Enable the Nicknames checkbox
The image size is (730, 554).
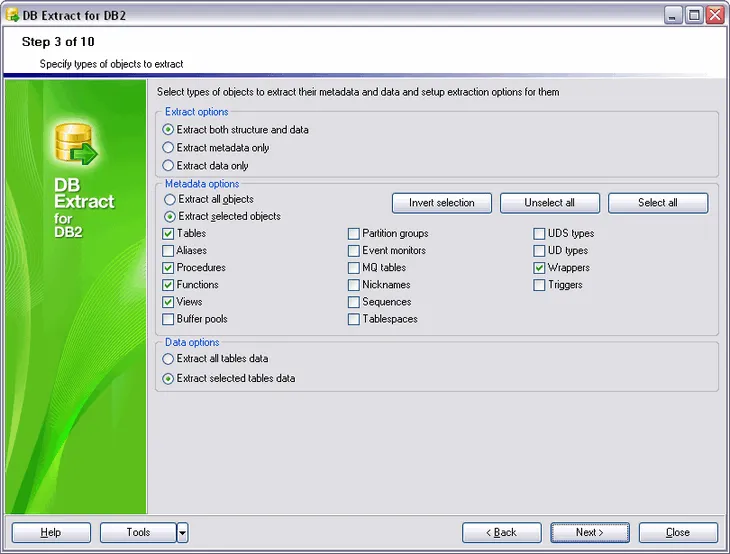(354, 285)
